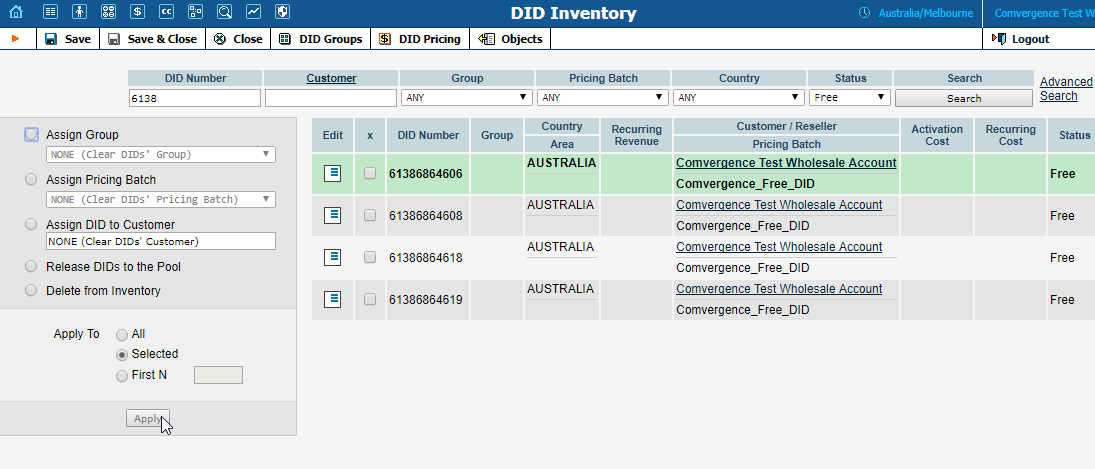Viewport: 1095px width, 469px height.
Task: Open the magnifier search icon in top bar
Action: coord(224,13)
